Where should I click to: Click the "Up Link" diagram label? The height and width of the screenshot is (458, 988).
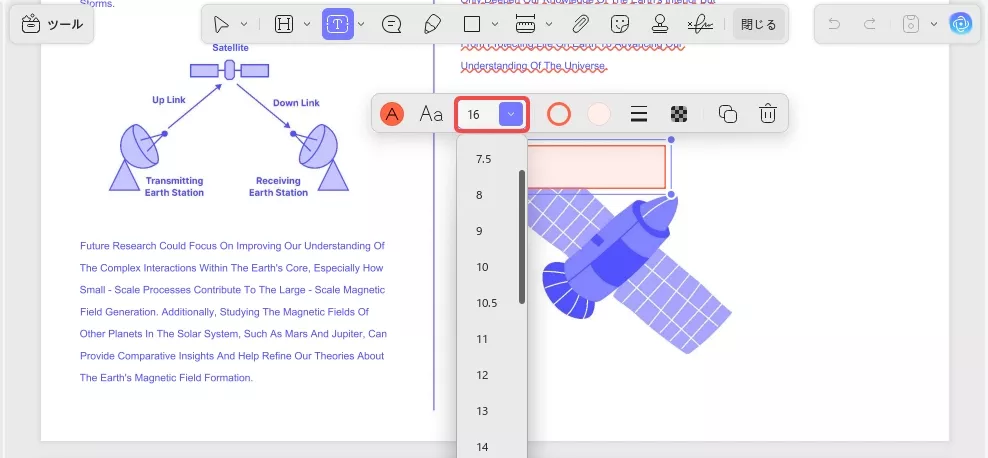tap(168, 100)
